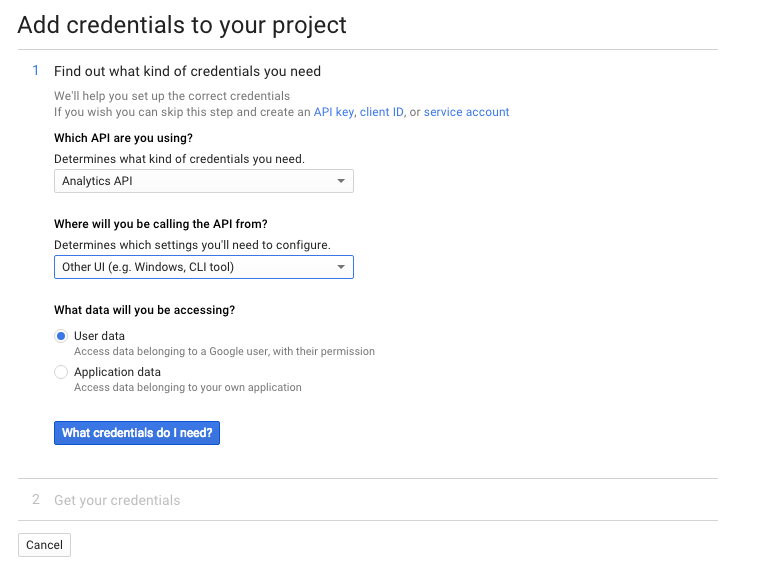The width and height of the screenshot is (770, 575).
Task: Click the API key link
Action: pos(334,112)
